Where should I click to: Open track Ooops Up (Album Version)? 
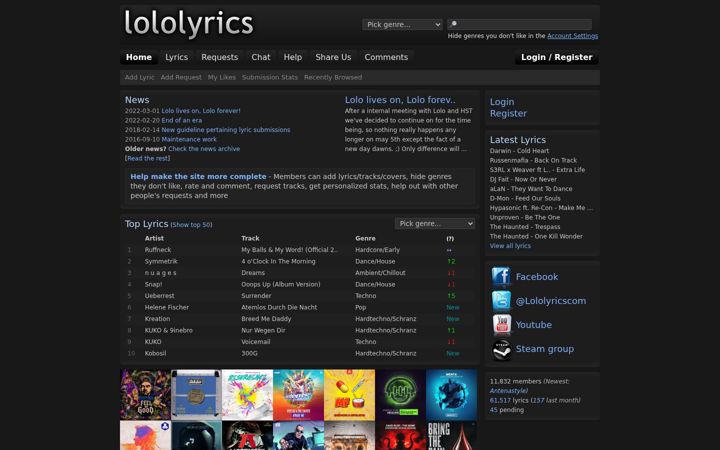(281, 284)
